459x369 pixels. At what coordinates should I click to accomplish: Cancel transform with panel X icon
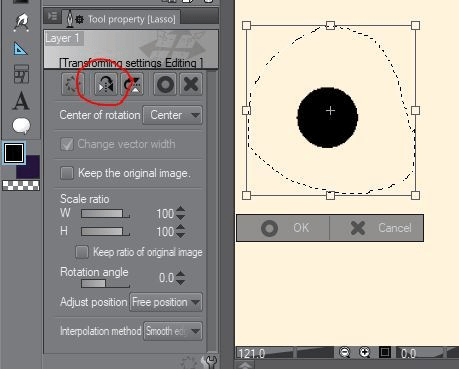[191, 84]
